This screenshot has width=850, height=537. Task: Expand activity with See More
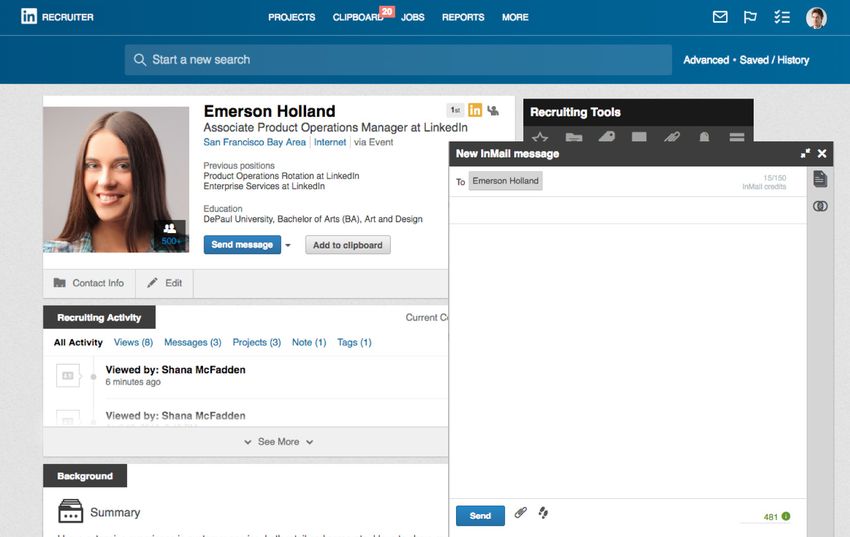coord(278,442)
